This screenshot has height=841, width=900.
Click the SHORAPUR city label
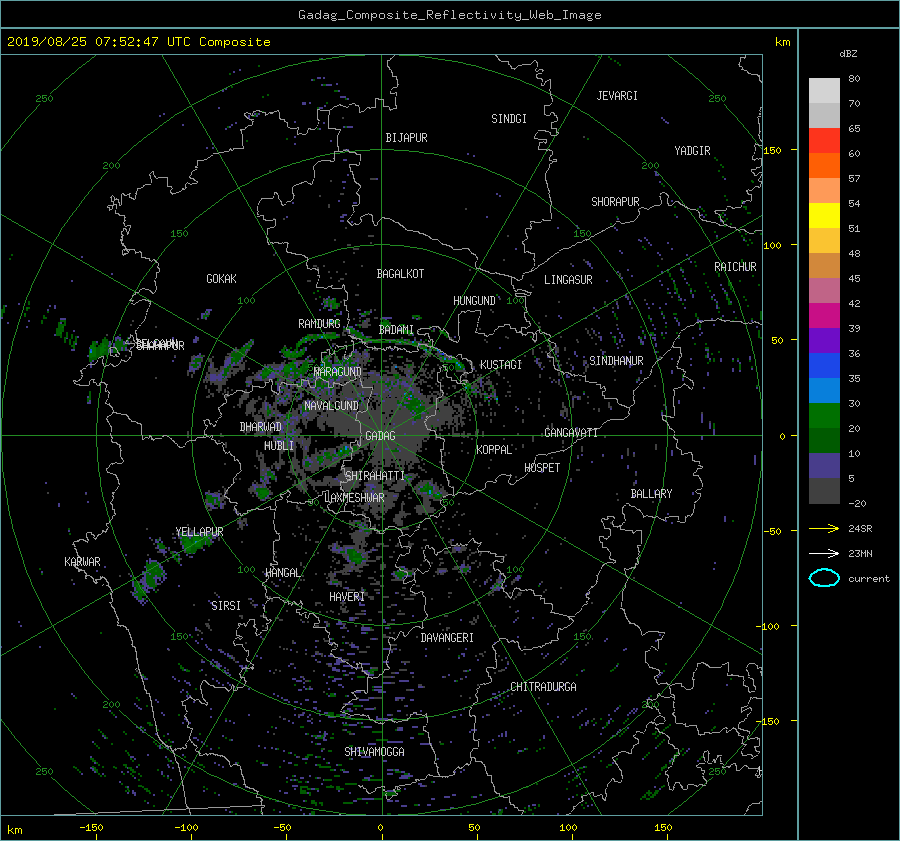pos(615,201)
